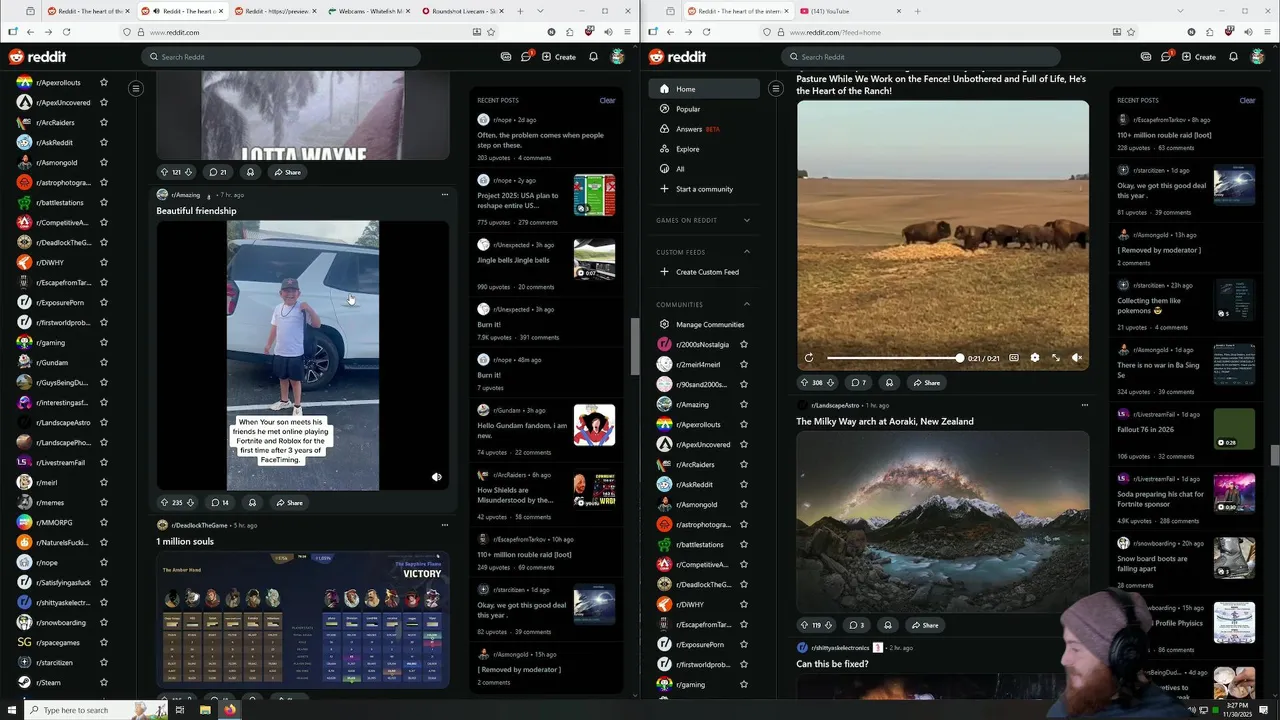Favorite r/gaming star in left window
1280x720 pixels.
(103, 342)
